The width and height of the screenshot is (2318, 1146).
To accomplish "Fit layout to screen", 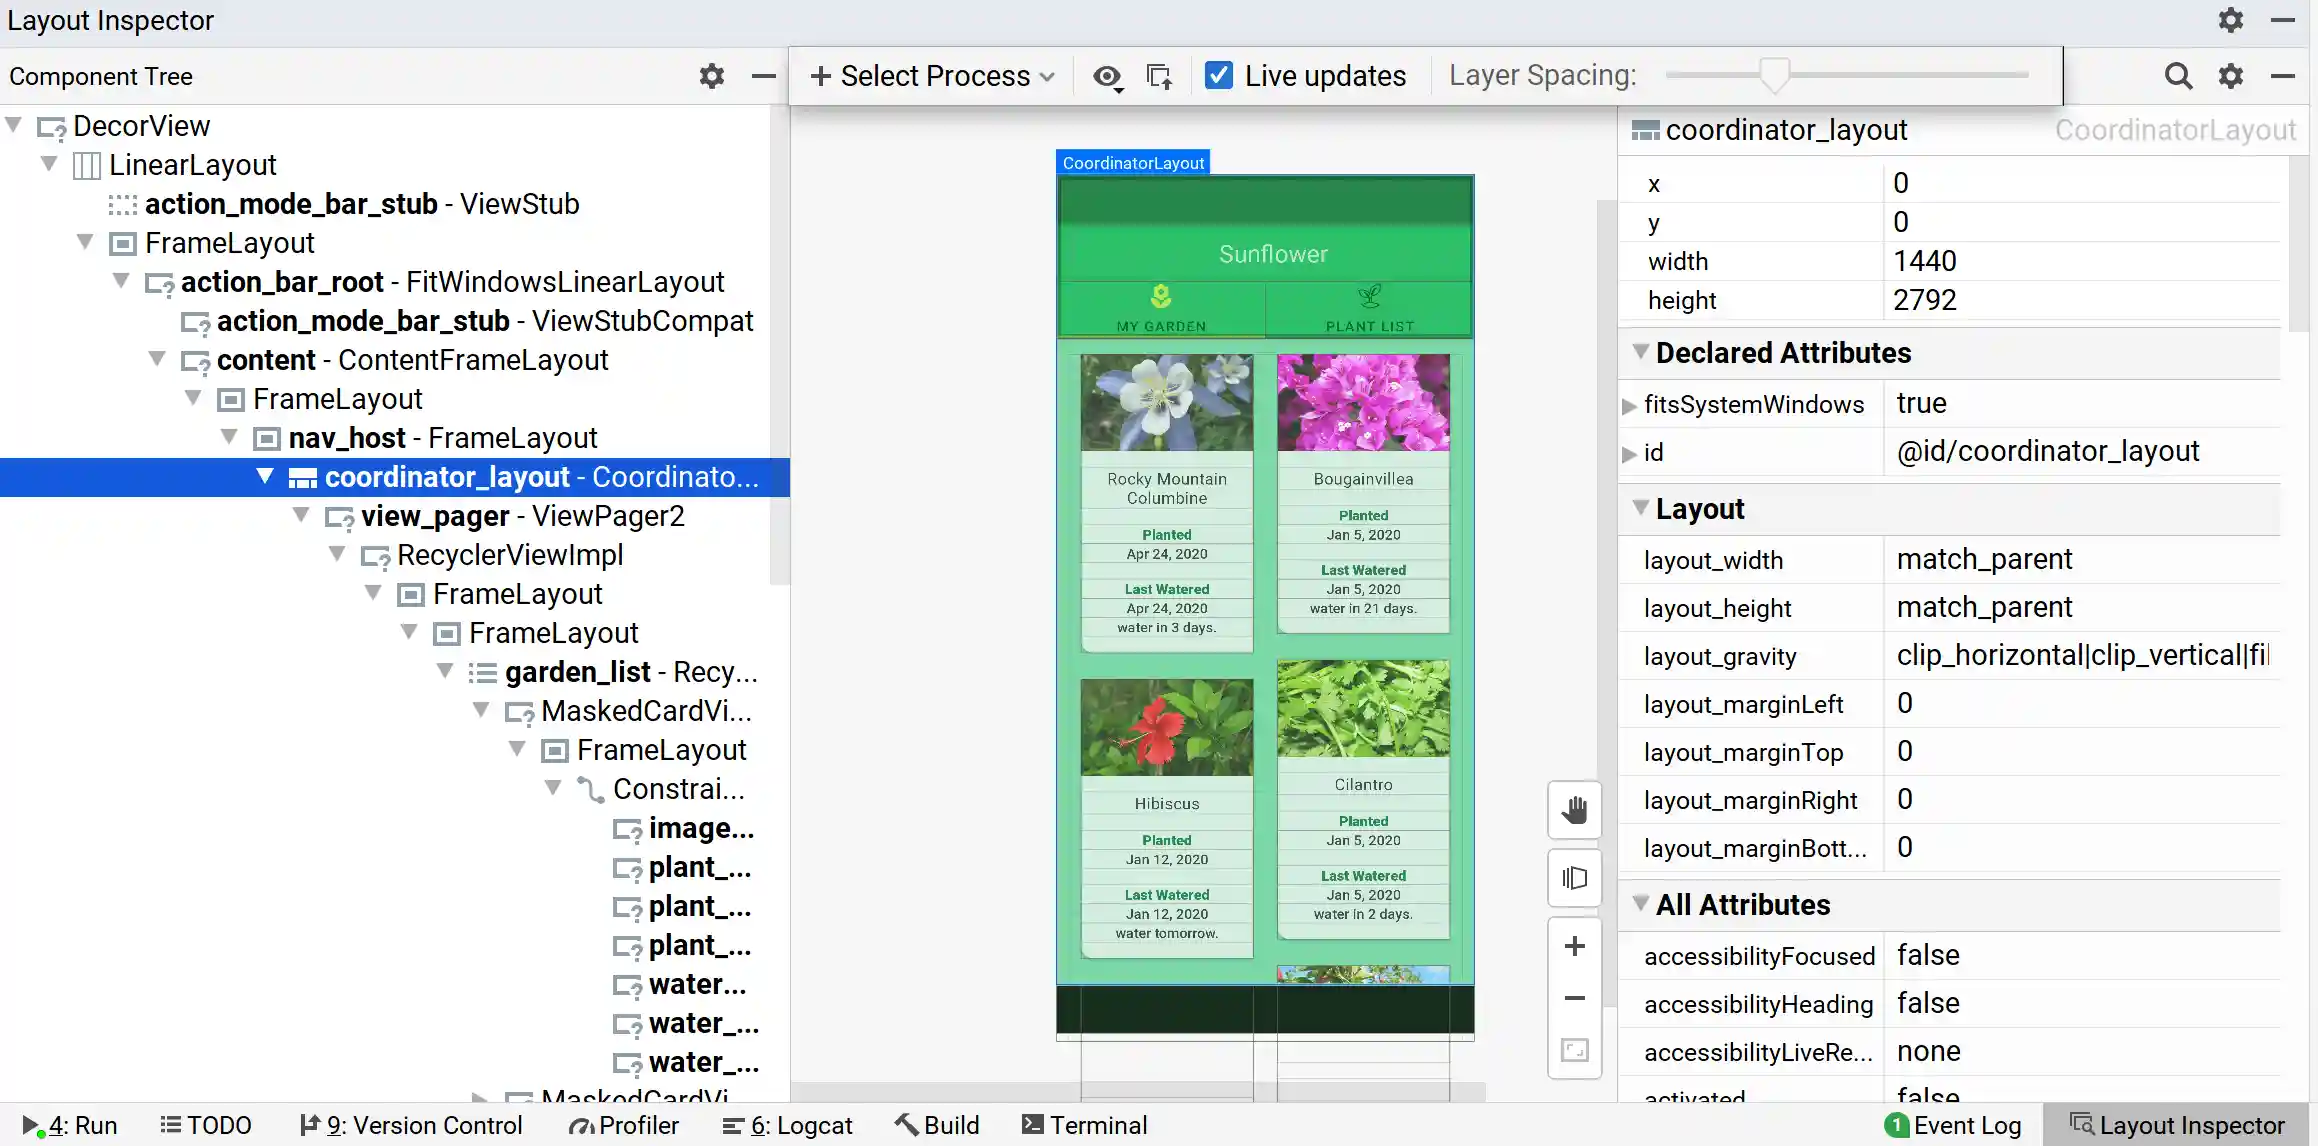I will click(1574, 1049).
